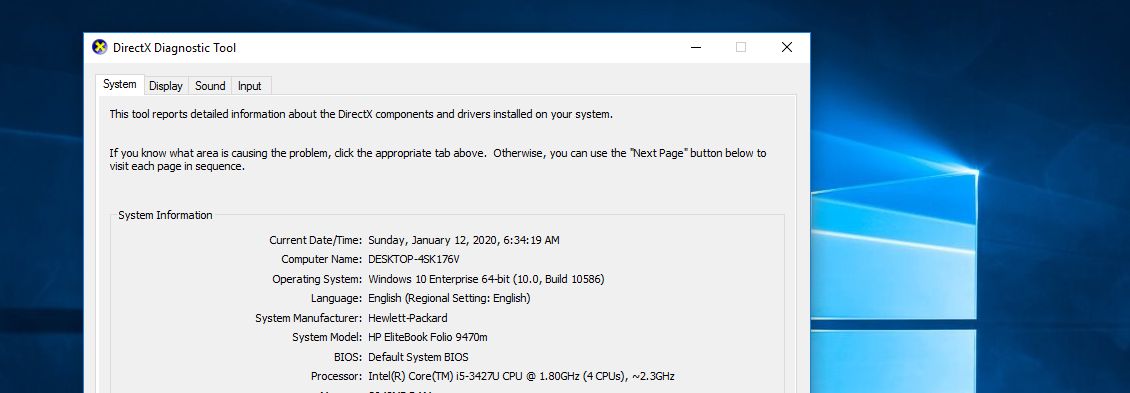Click the text starting 'This tool reports detailed'
The height and width of the screenshot is (393, 1130).
click(361, 114)
